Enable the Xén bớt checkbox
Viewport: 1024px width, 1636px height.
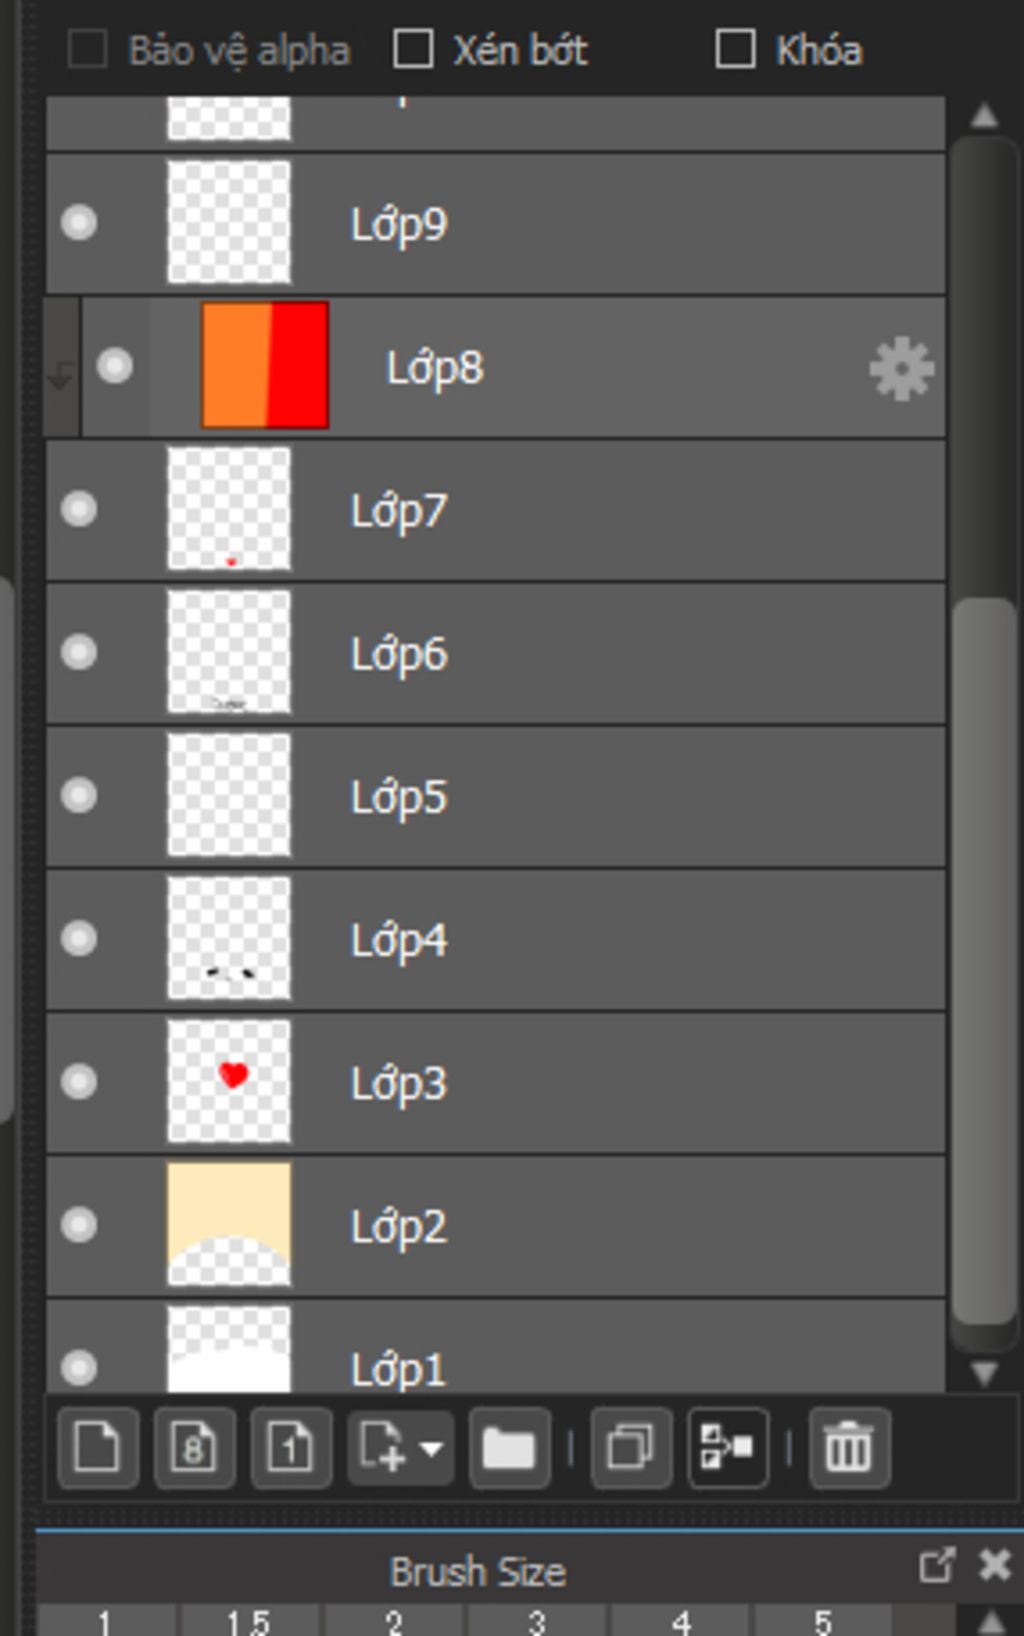(413, 49)
